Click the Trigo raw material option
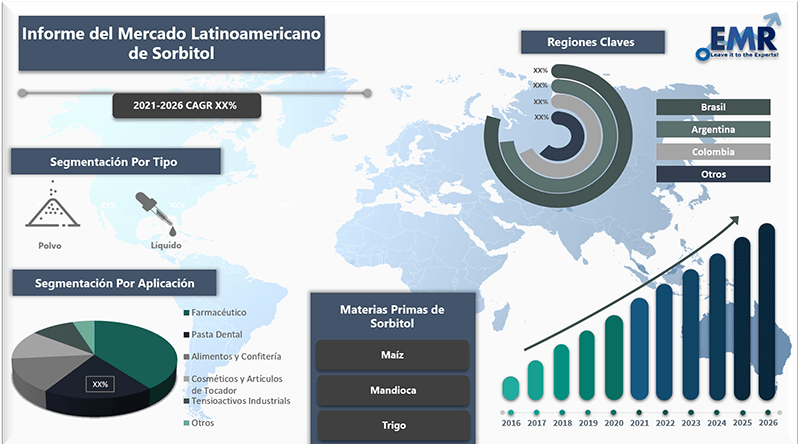800x444 pixels. click(x=391, y=424)
